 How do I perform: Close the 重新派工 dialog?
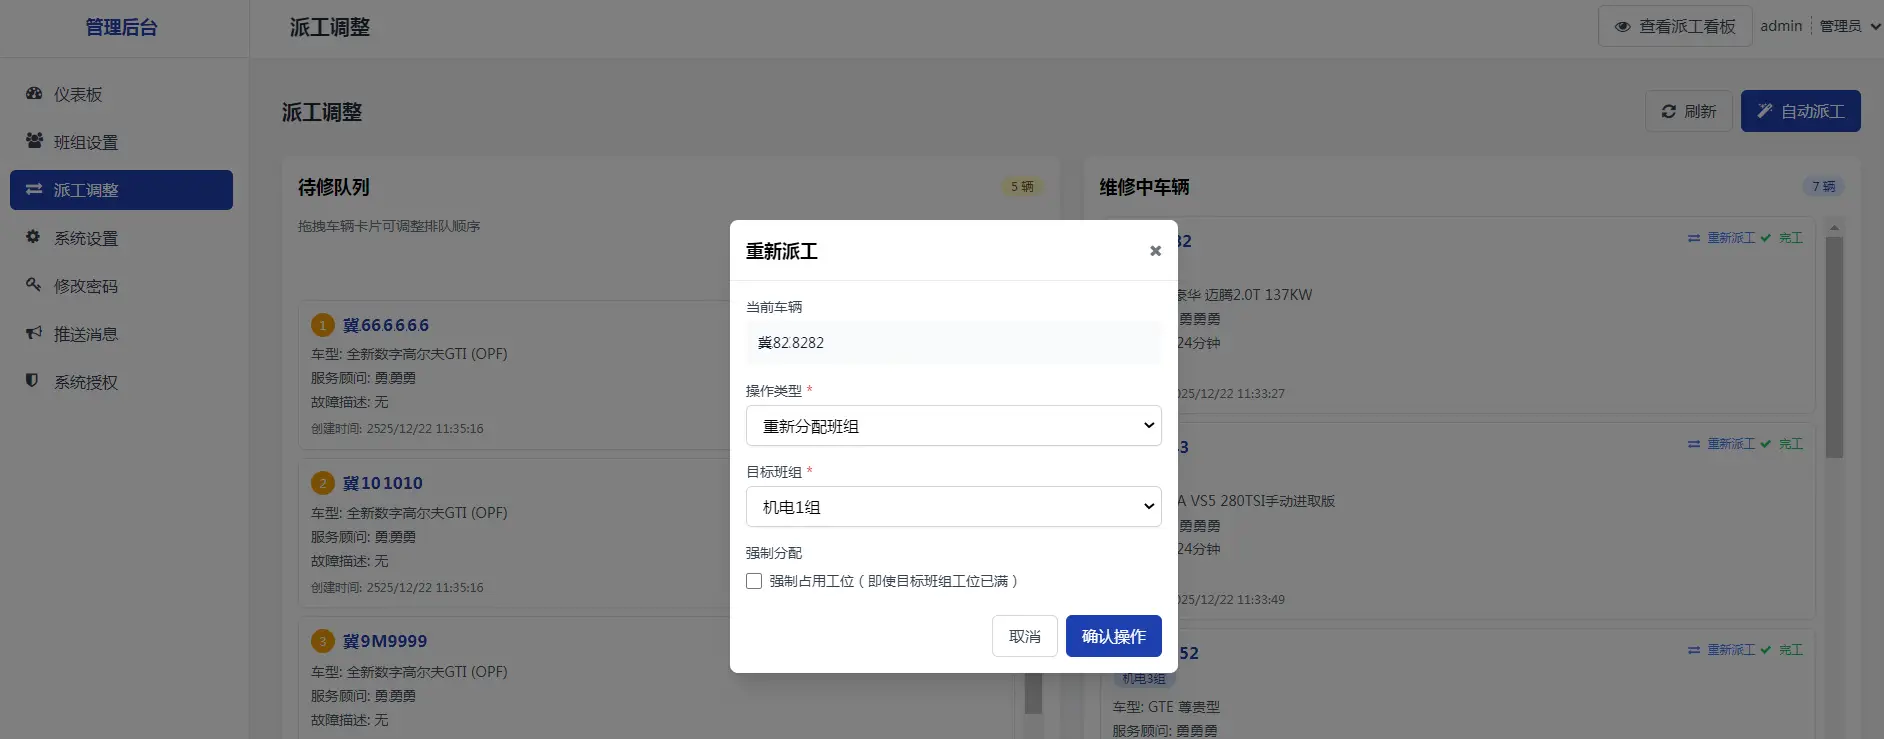(x=1155, y=251)
